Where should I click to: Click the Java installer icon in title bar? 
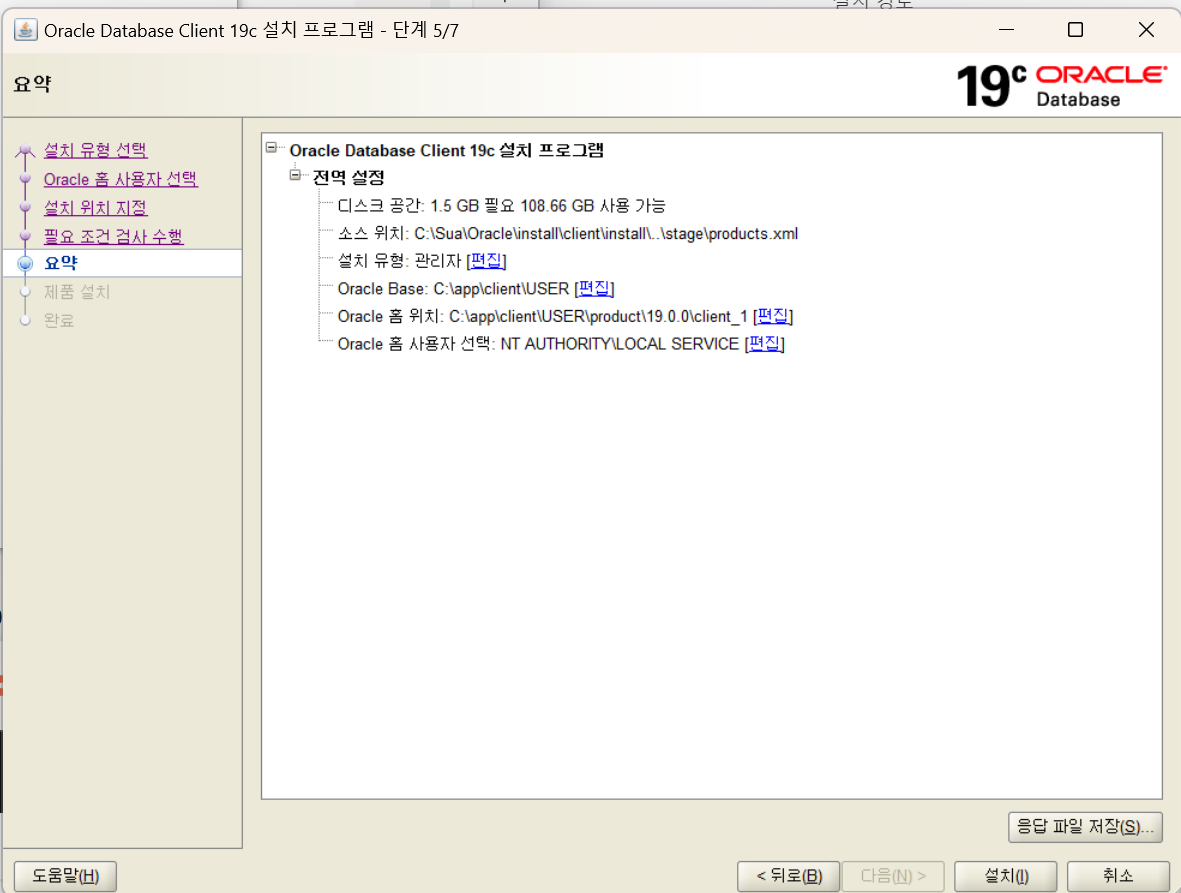pos(26,30)
